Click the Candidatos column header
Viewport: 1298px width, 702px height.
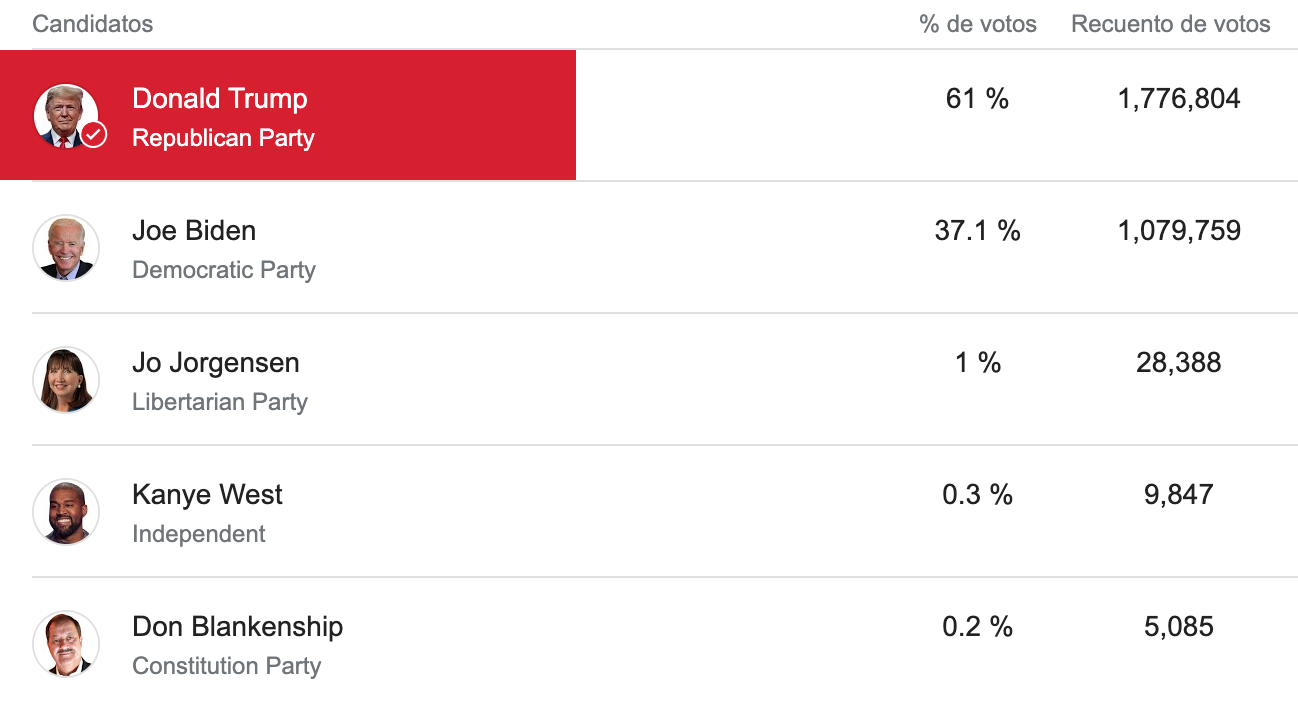[93, 24]
